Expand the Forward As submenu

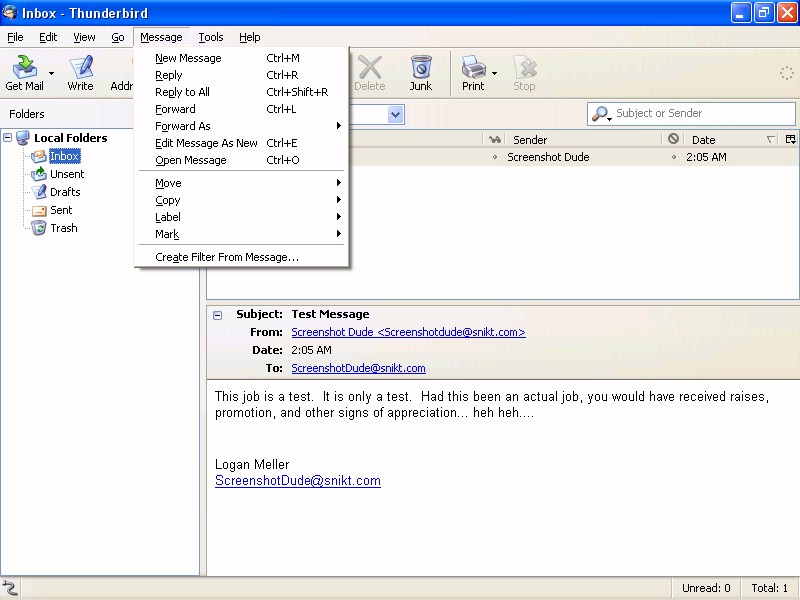tap(242, 126)
